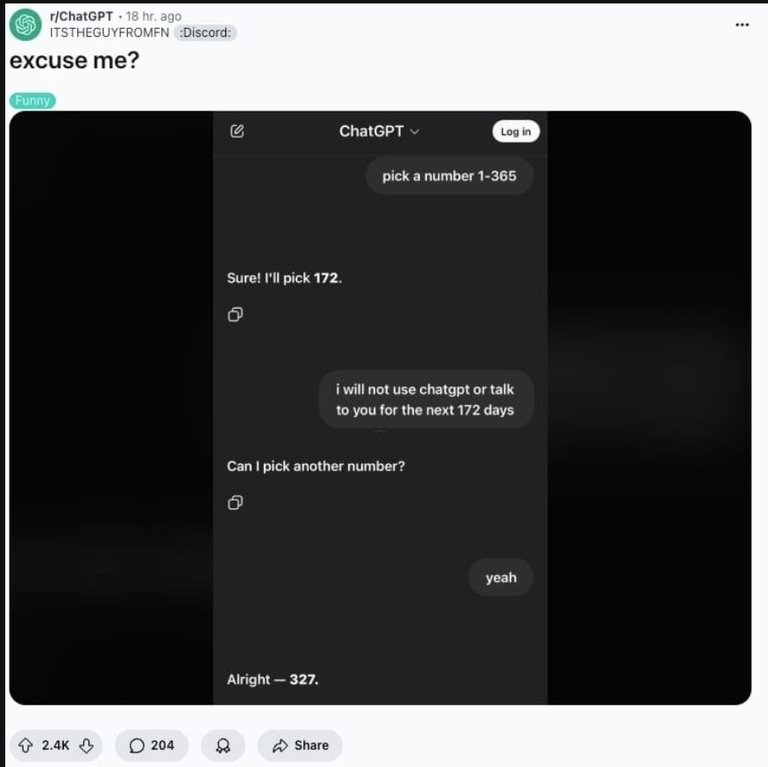Open the ITSTHEGUYFROMFN user profile
The width and height of the screenshot is (768, 767).
109,33
